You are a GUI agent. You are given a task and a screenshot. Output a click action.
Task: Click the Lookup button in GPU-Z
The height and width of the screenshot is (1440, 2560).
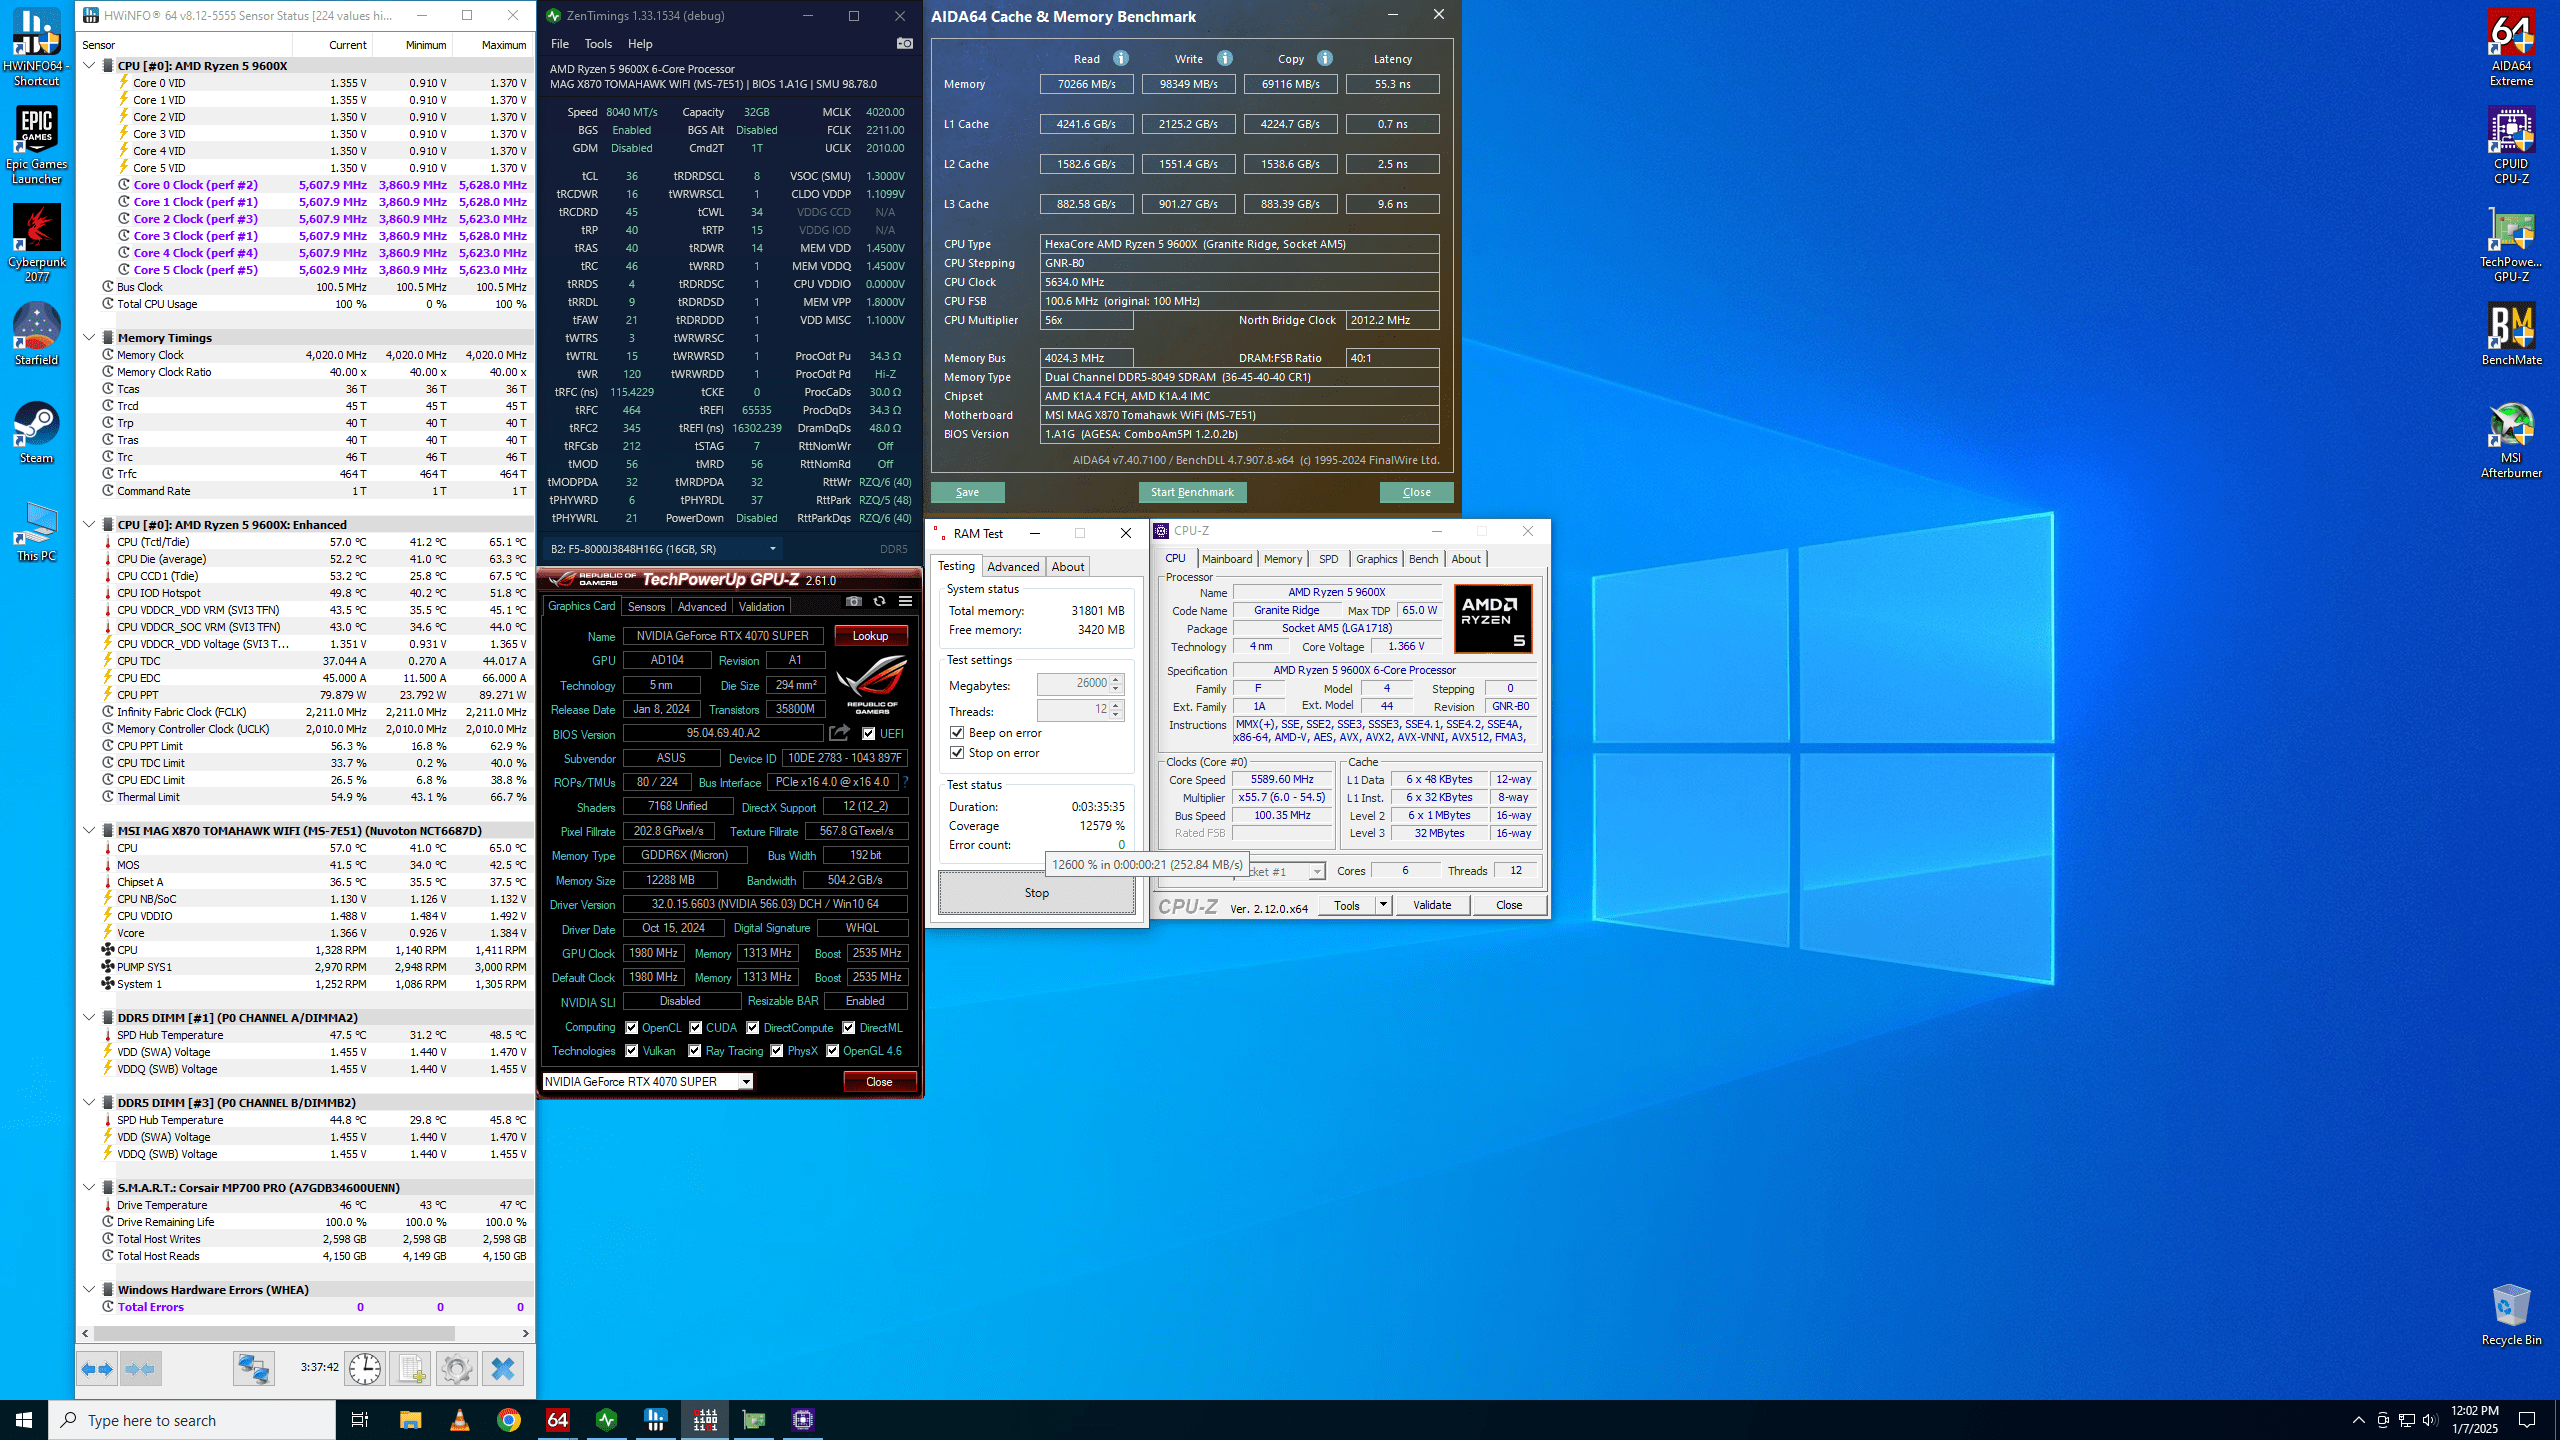click(870, 636)
